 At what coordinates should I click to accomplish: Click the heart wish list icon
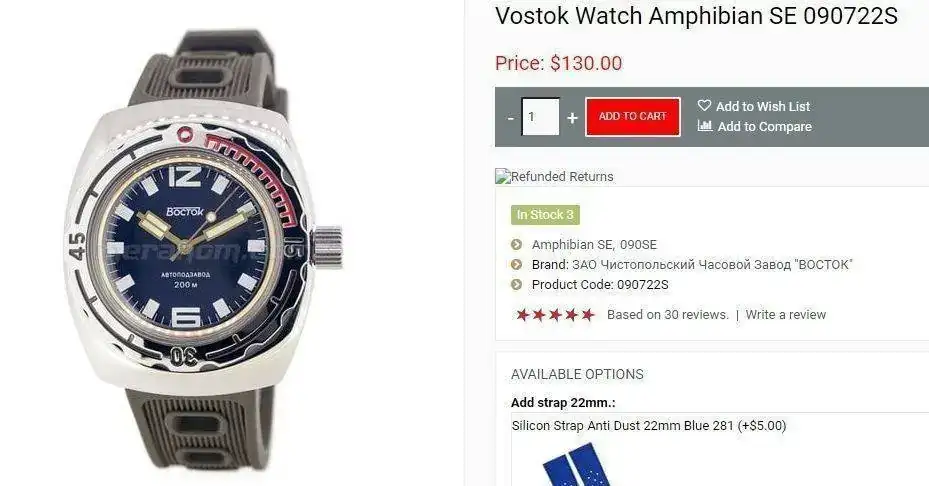[704, 105]
